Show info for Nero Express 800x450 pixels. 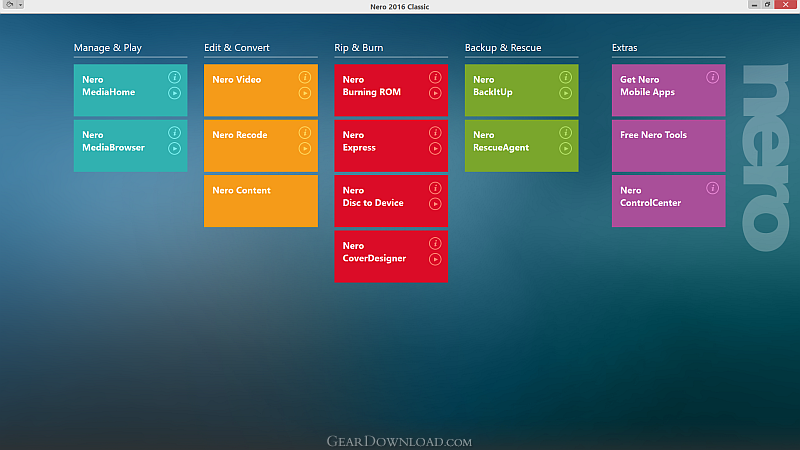(435, 133)
